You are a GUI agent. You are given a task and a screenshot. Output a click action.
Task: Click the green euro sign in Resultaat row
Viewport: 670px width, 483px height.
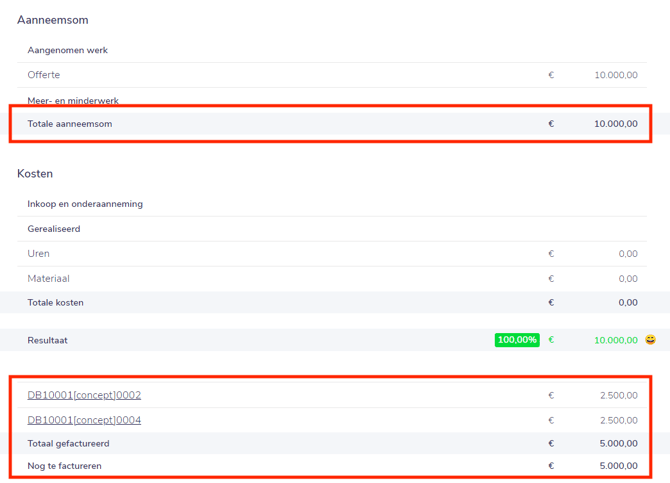pyautogui.click(x=551, y=340)
